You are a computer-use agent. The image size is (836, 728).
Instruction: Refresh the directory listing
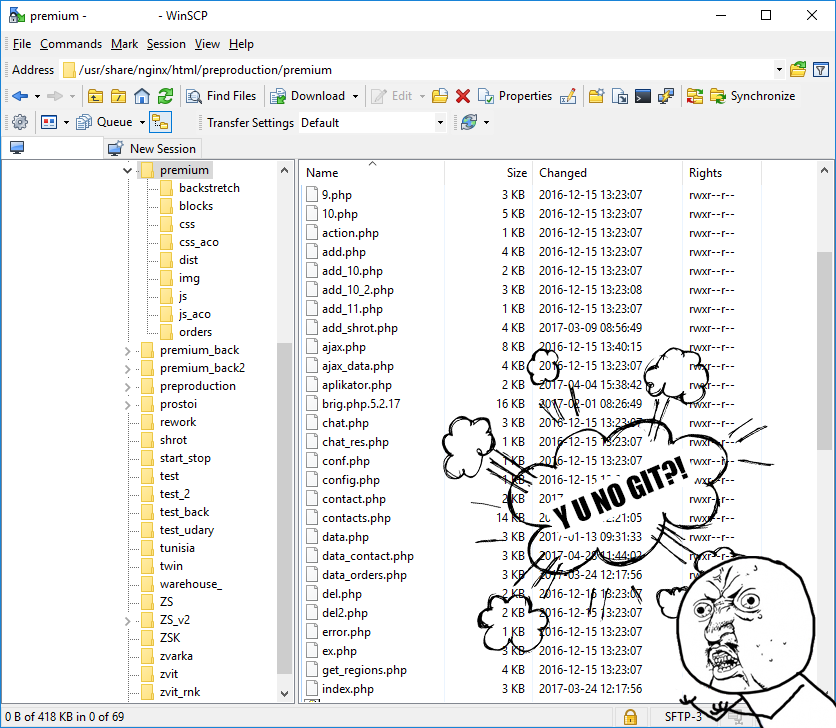coord(165,96)
